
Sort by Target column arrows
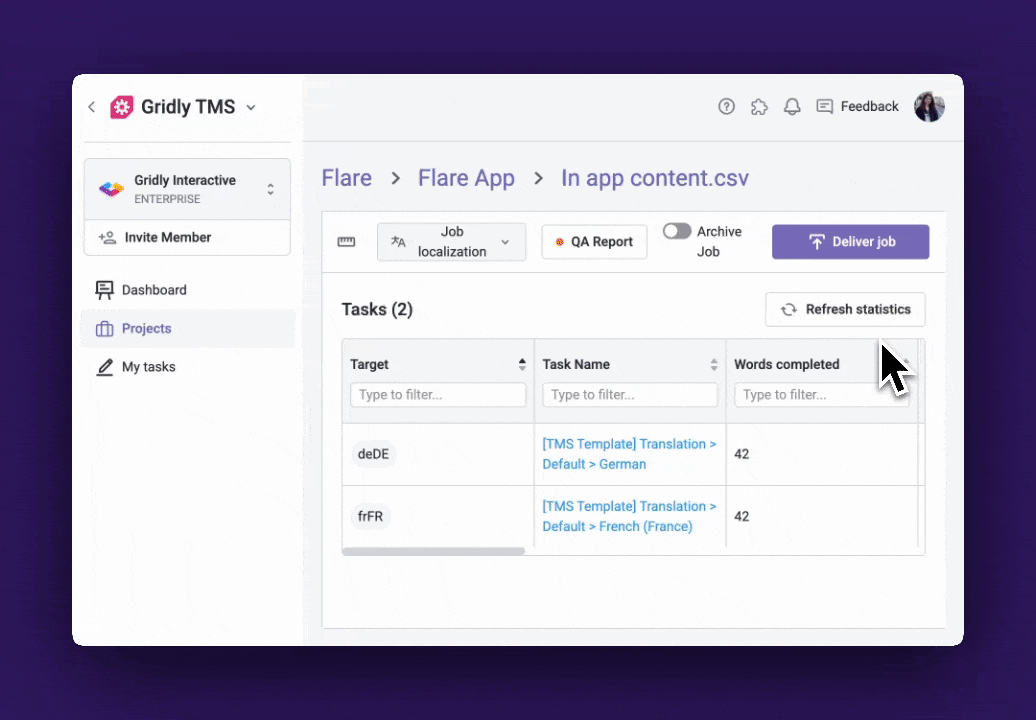(522, 364)
